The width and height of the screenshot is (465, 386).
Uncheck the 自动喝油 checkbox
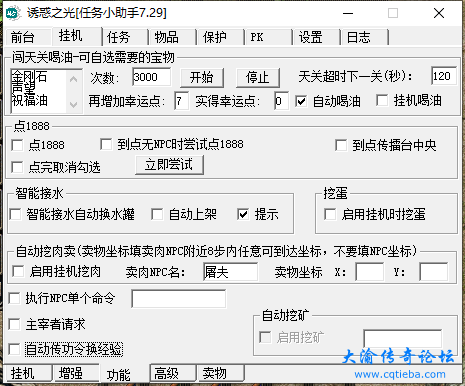click(301, 101)
